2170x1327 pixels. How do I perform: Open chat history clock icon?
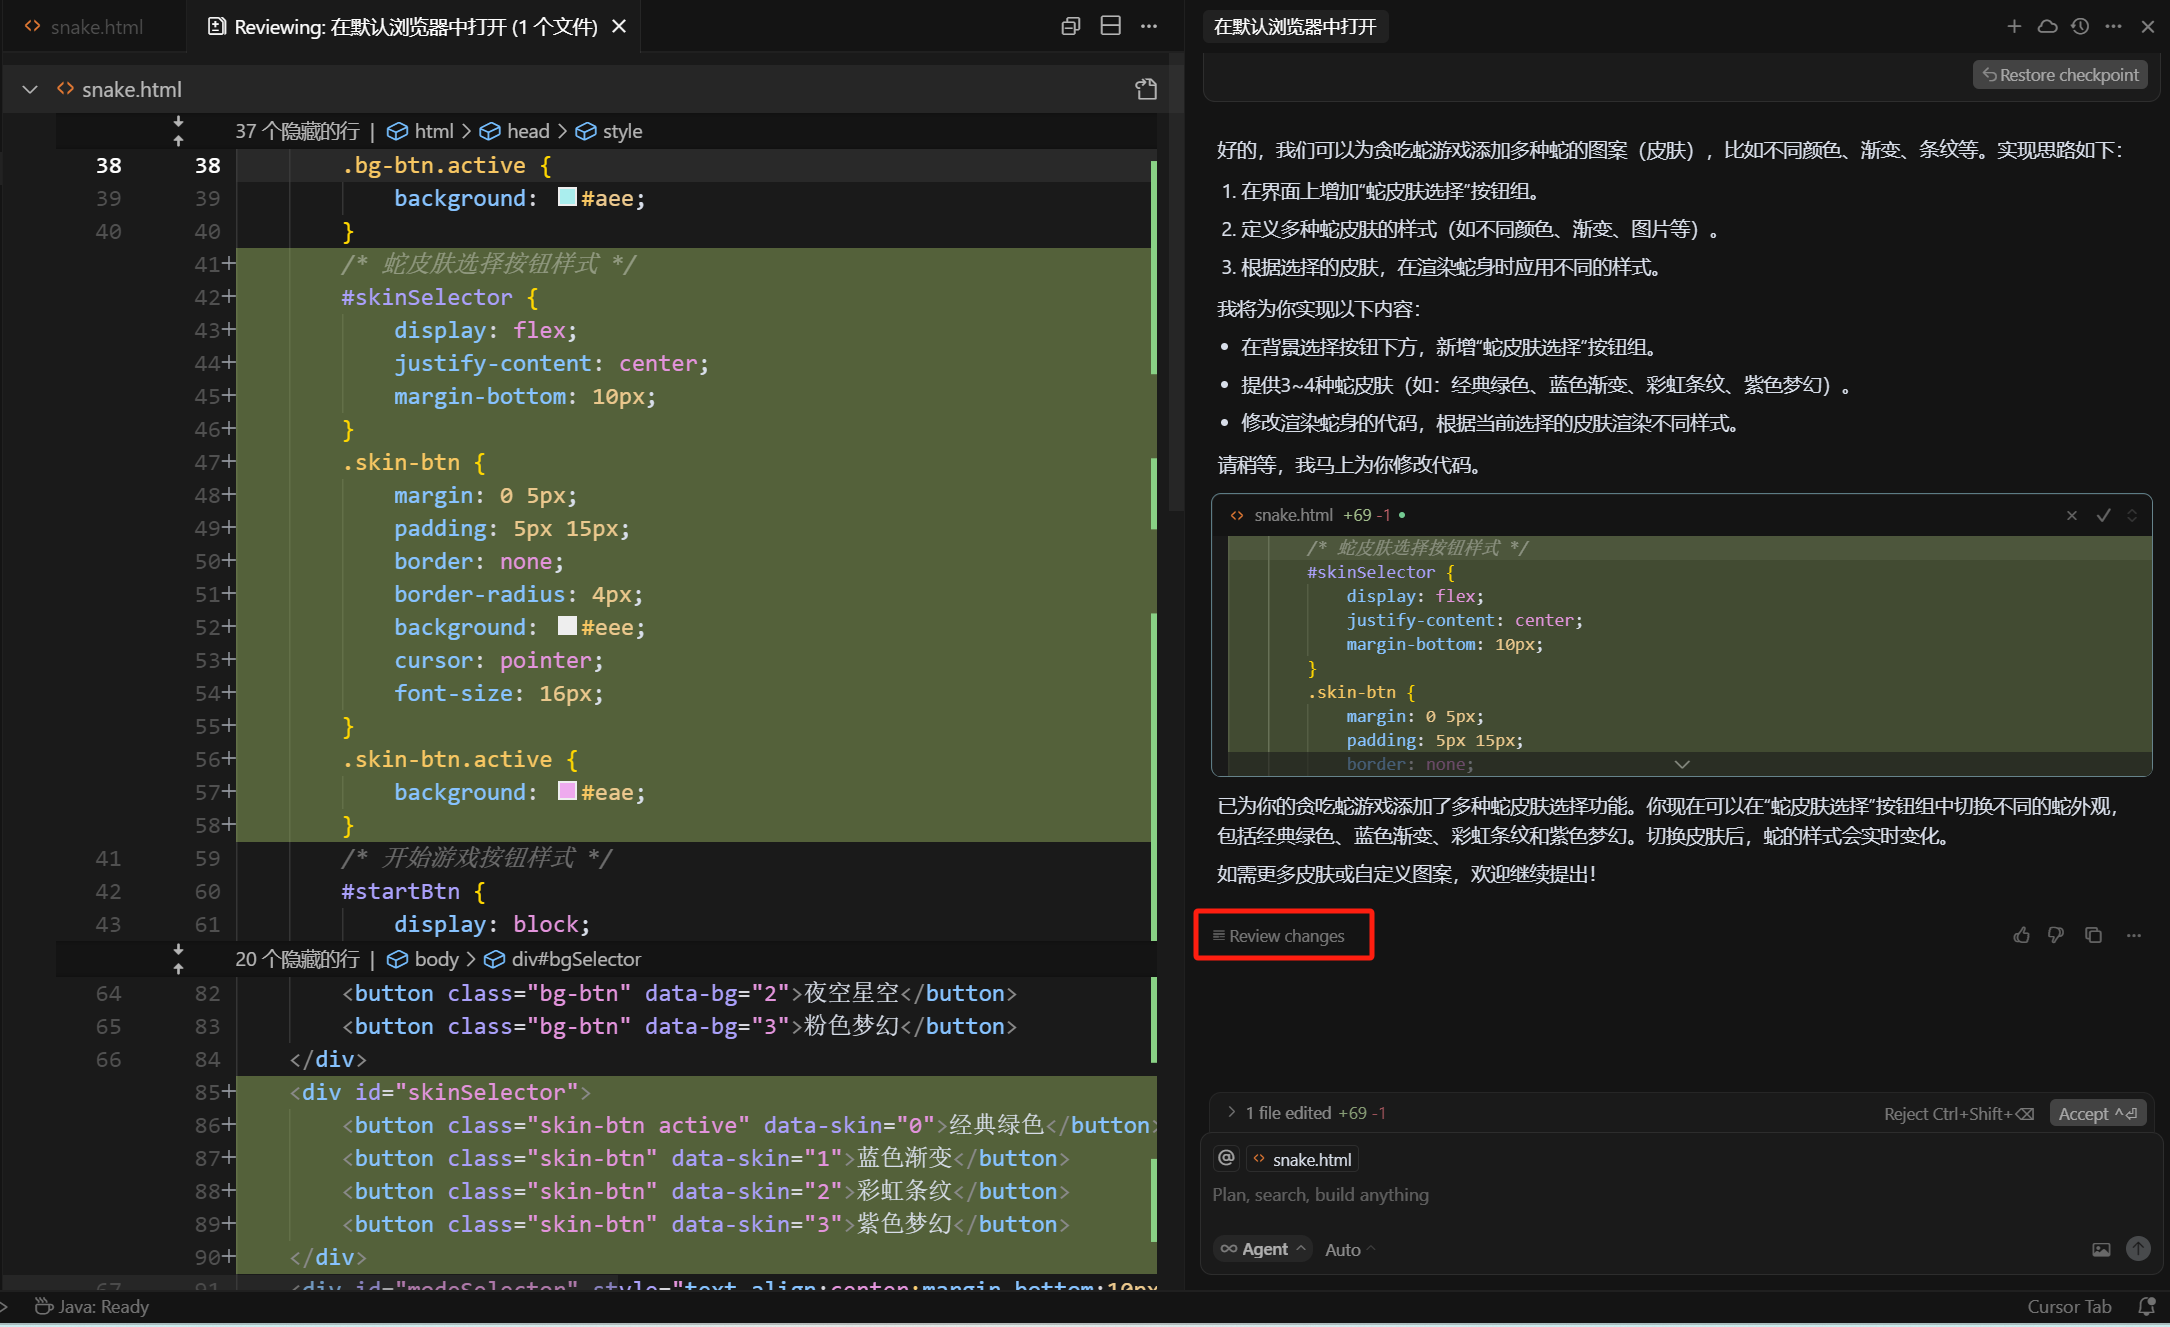(x=2080, y=26)
